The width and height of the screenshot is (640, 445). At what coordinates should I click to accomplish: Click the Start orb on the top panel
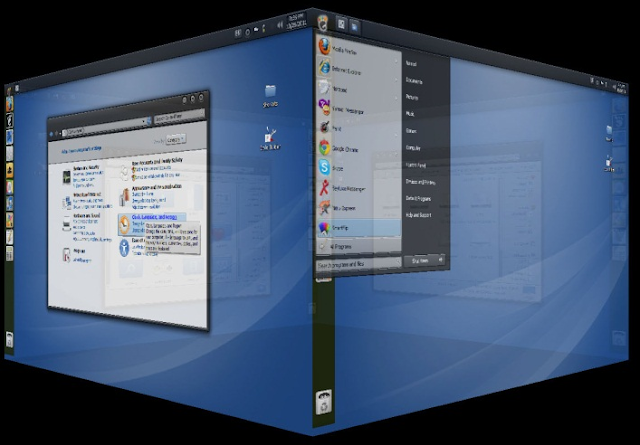point(322,22)
